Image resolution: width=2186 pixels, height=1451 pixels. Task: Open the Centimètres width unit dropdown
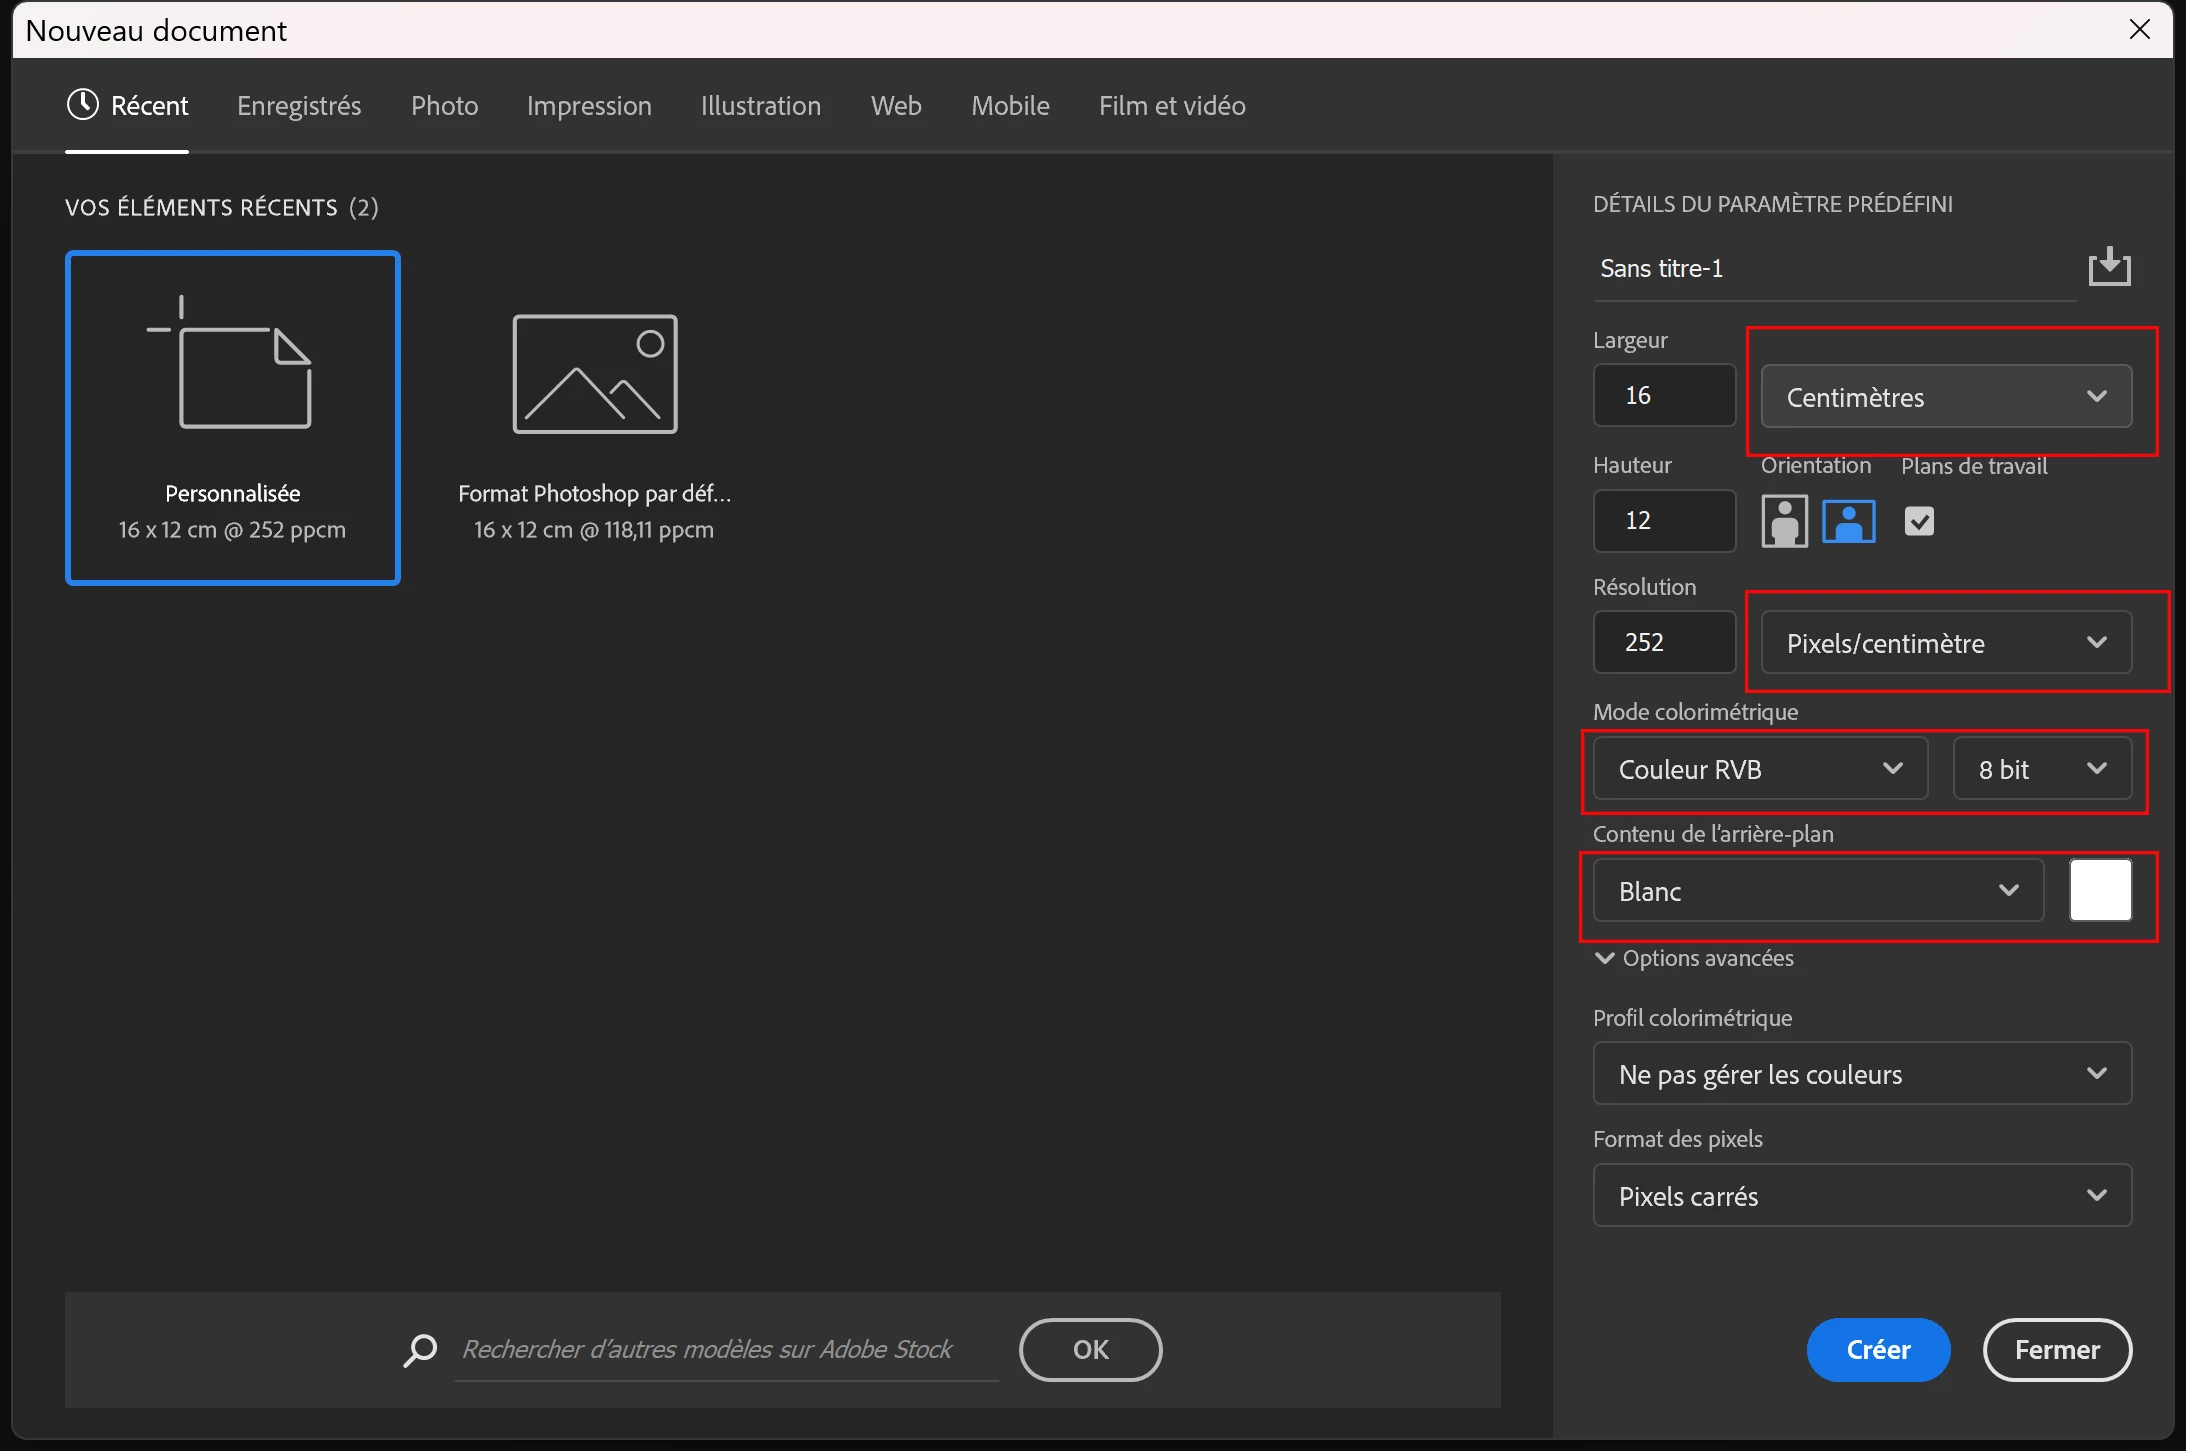1945,397
